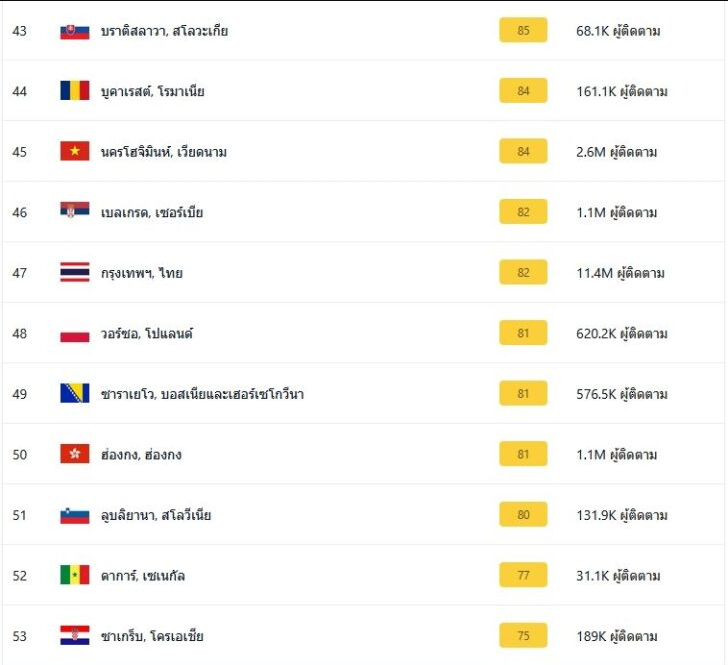Click the score badge 77 for Dakar
Viewport: 728px width, 665px height.
pos(523,575)
